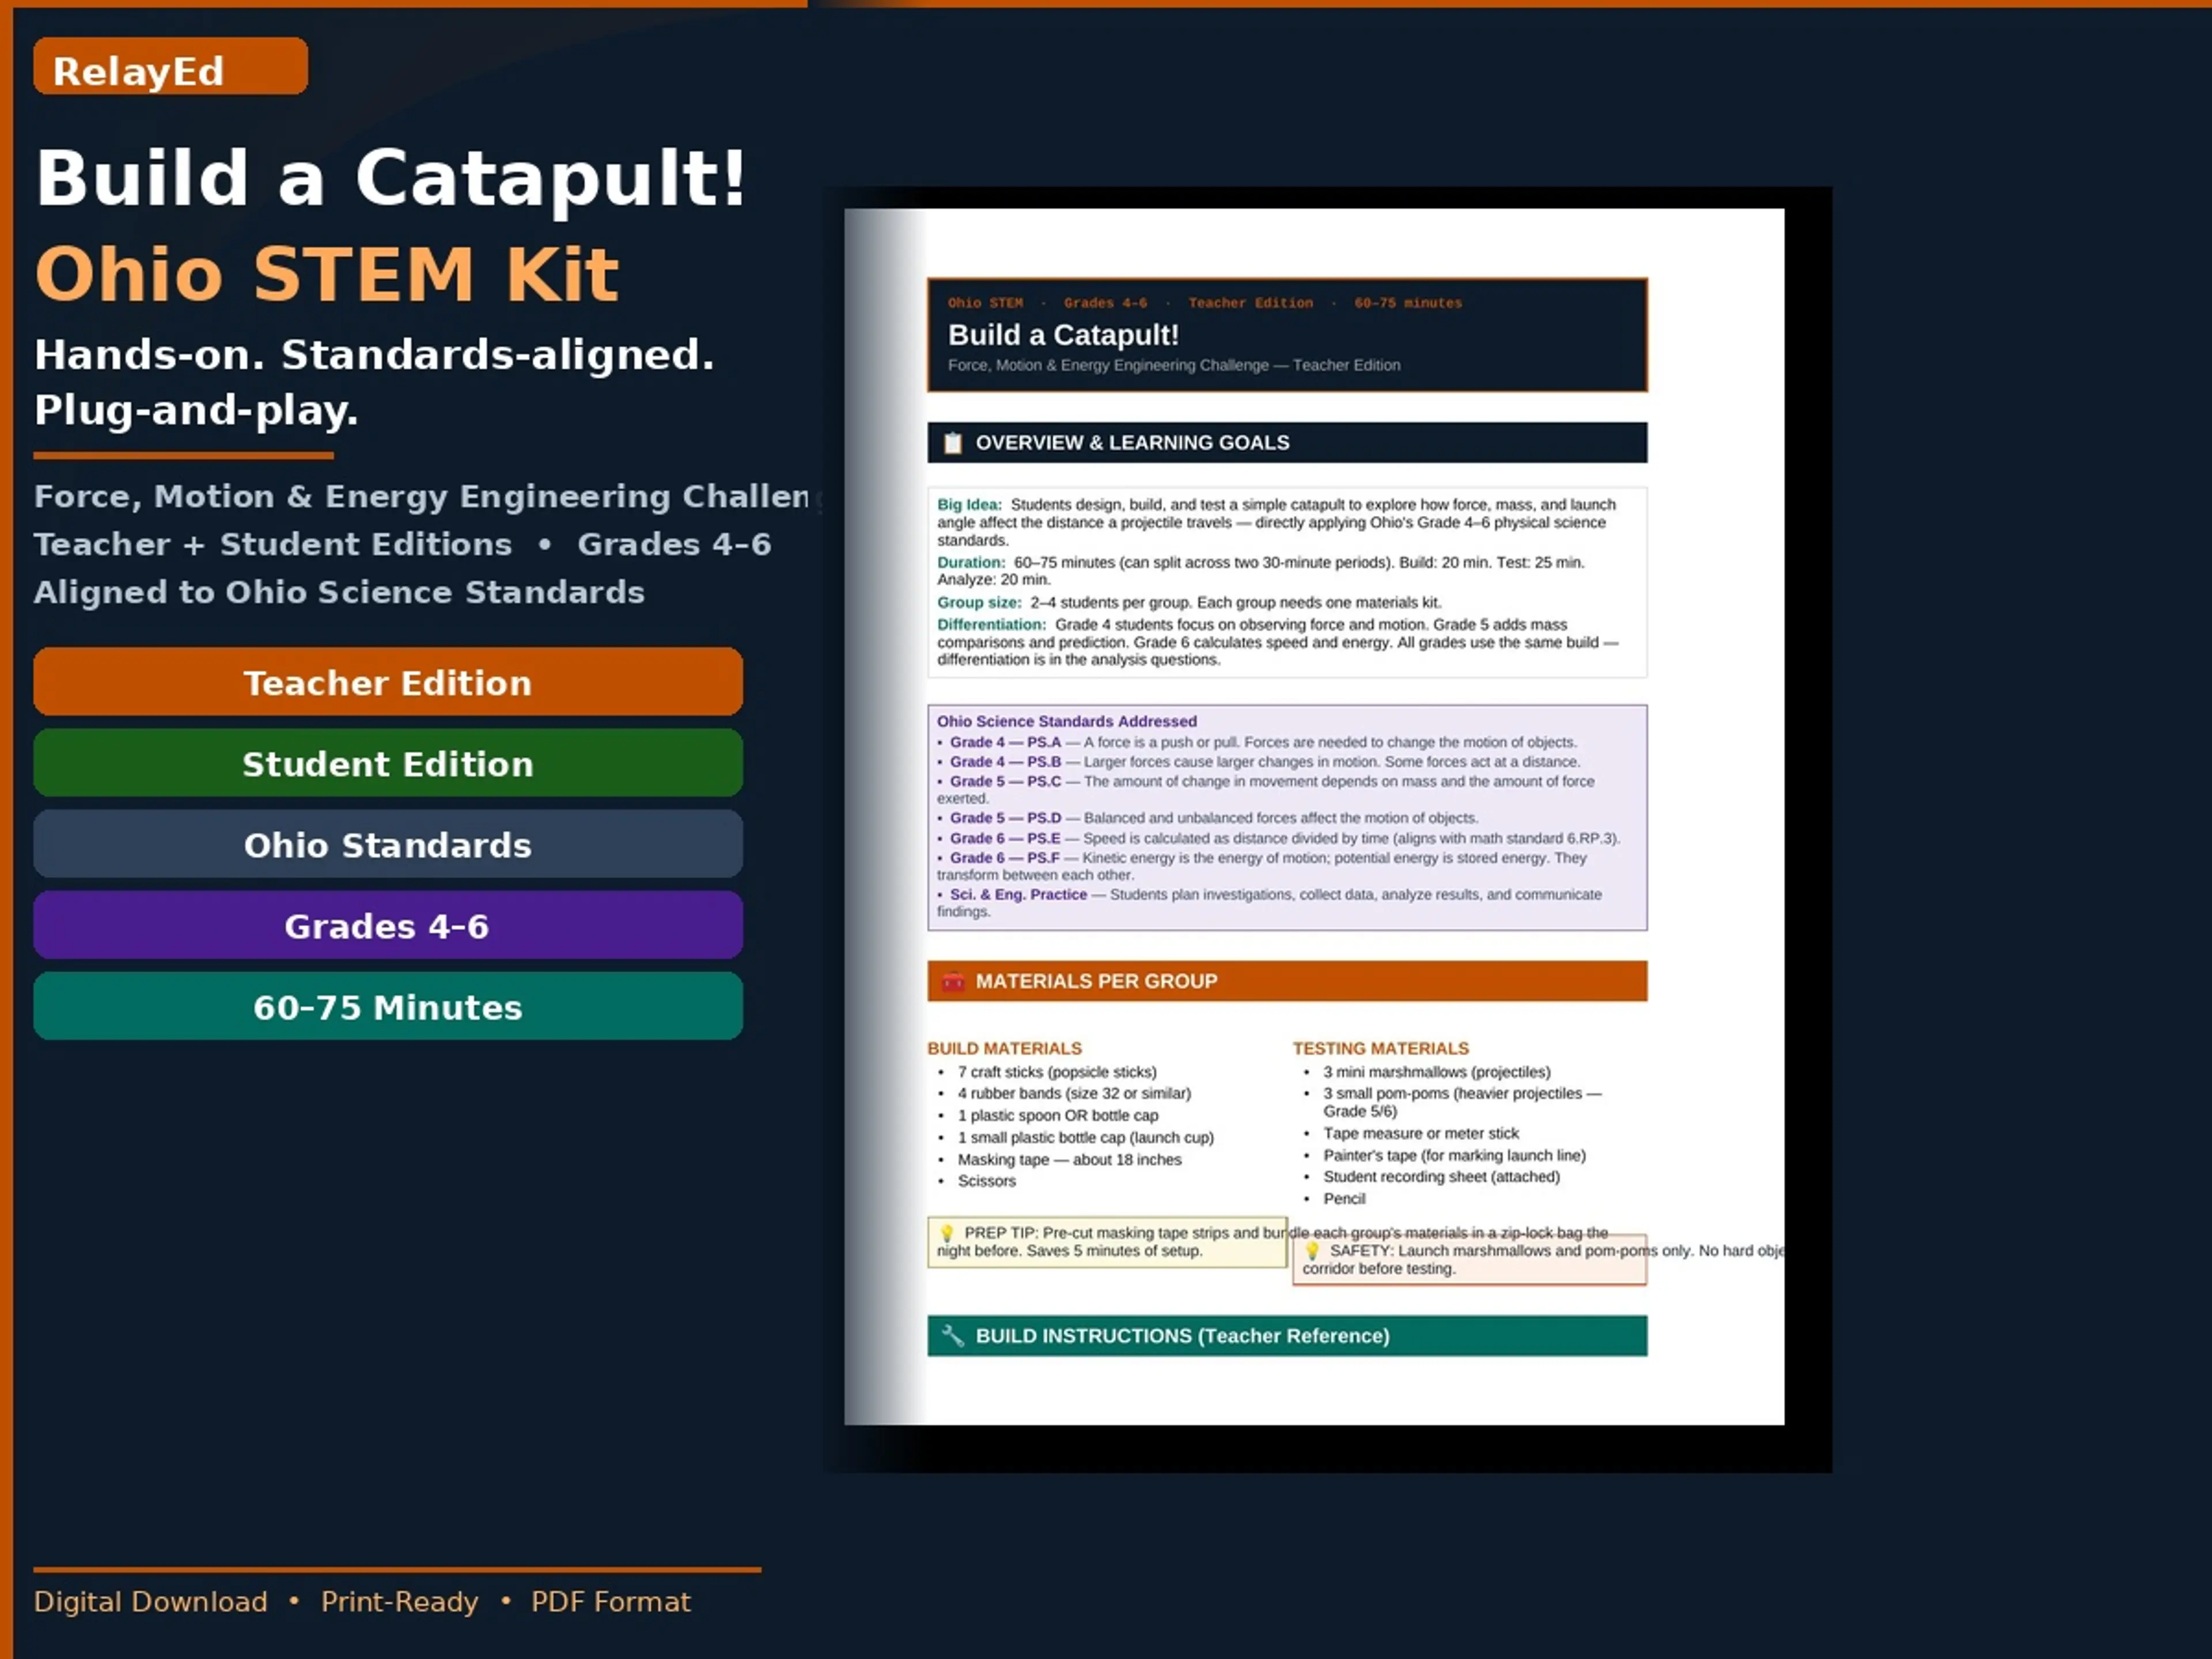2212x1659 pixels.
Task: Click the RelayEd logo badge
Action: point(170,67)
